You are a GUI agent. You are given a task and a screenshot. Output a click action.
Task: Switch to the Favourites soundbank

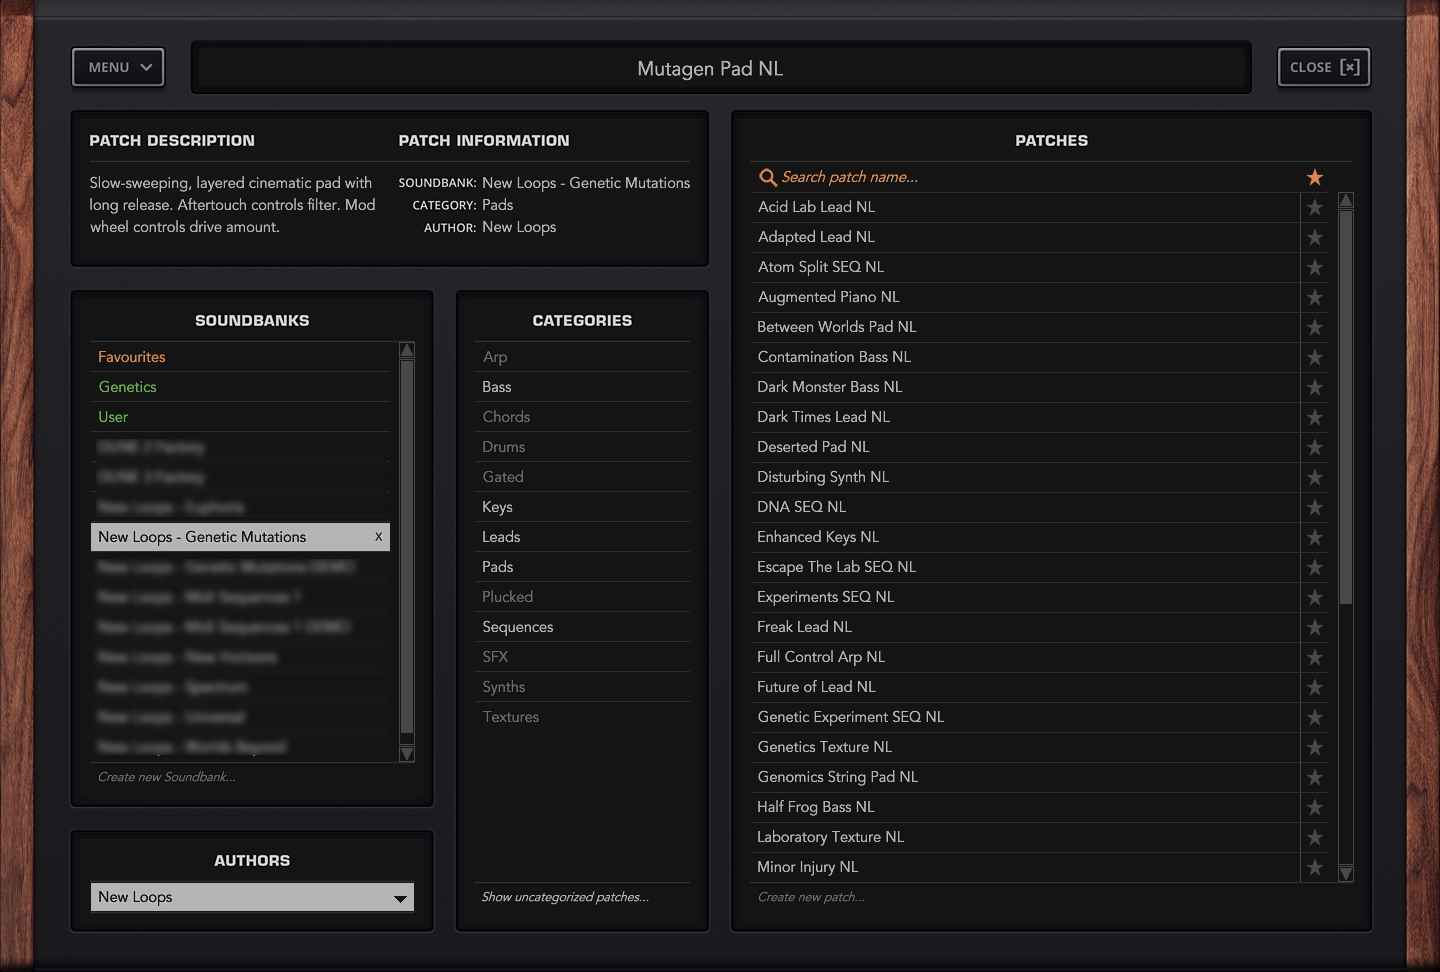click(x=131, y=356)
